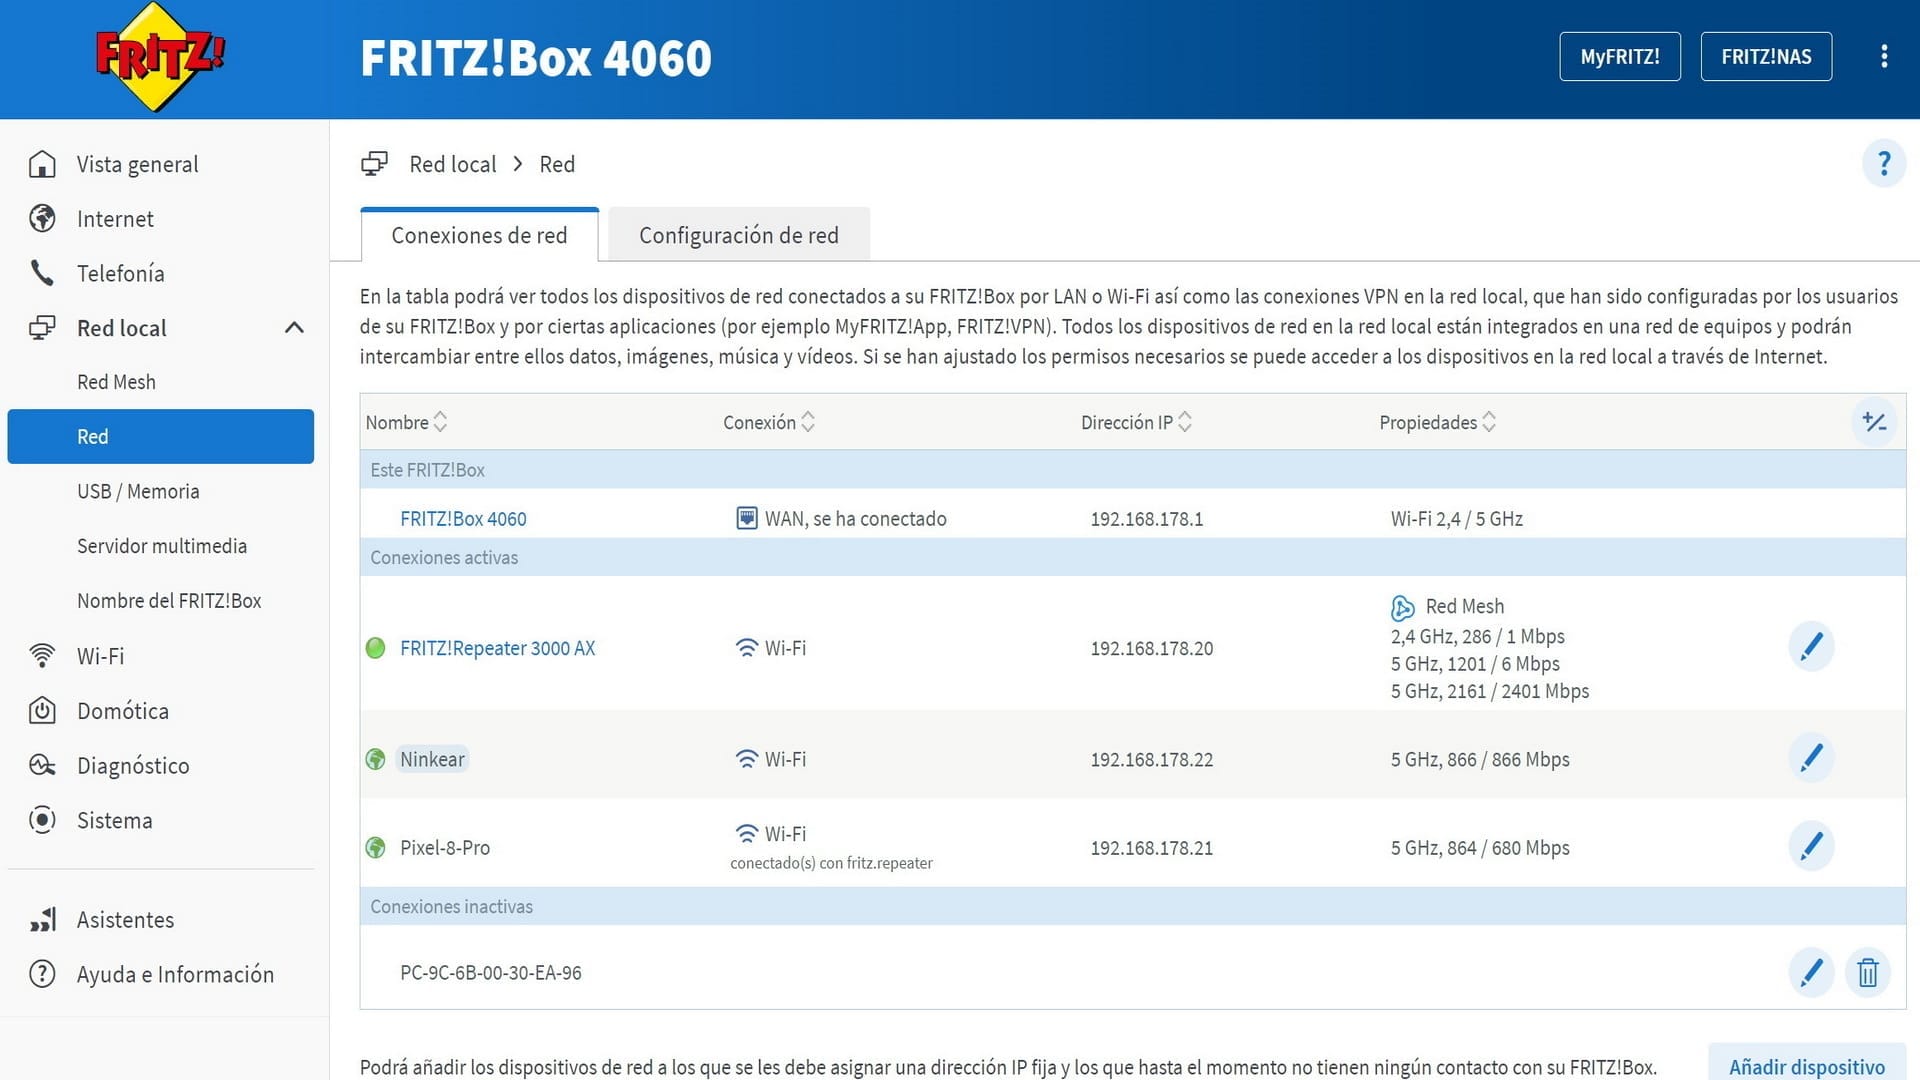Click IP address 192.168.178.21
This screenshot has height=1080, width=1920.
point(1151,848)
